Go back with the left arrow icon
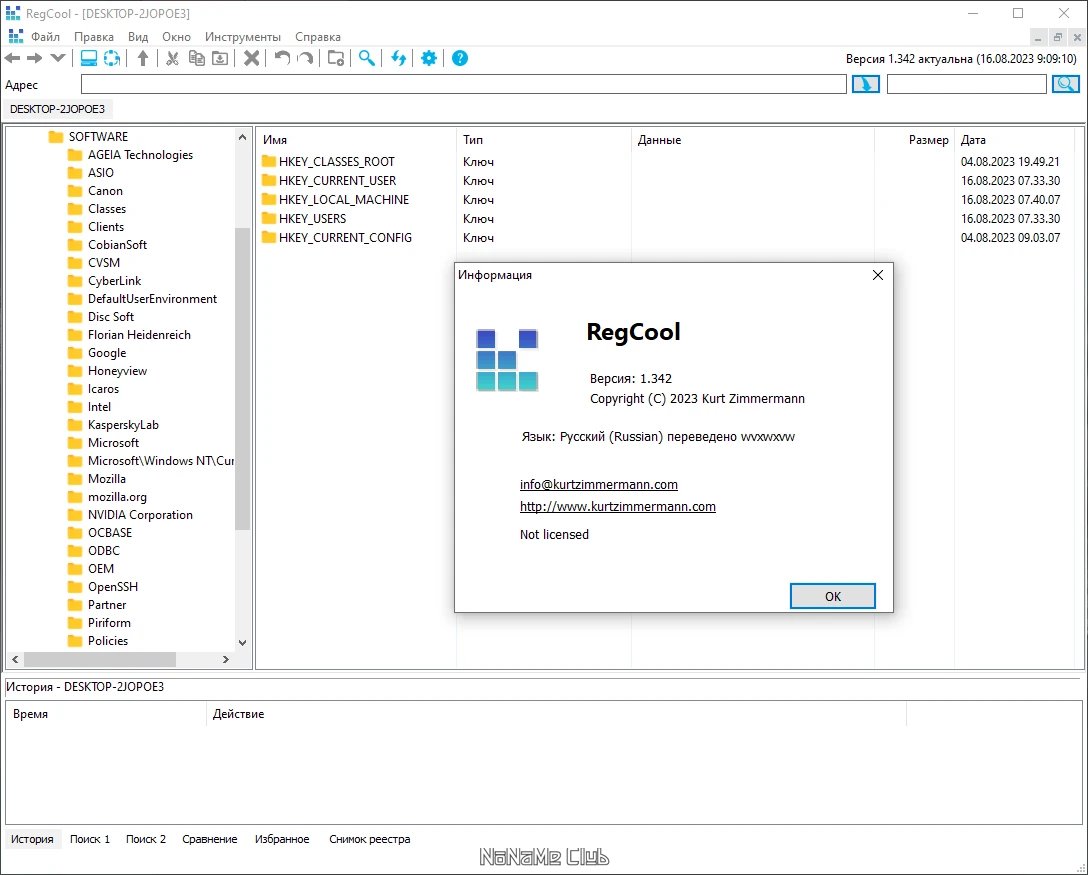Viewport: 1088px width, 875px height. 12,58
